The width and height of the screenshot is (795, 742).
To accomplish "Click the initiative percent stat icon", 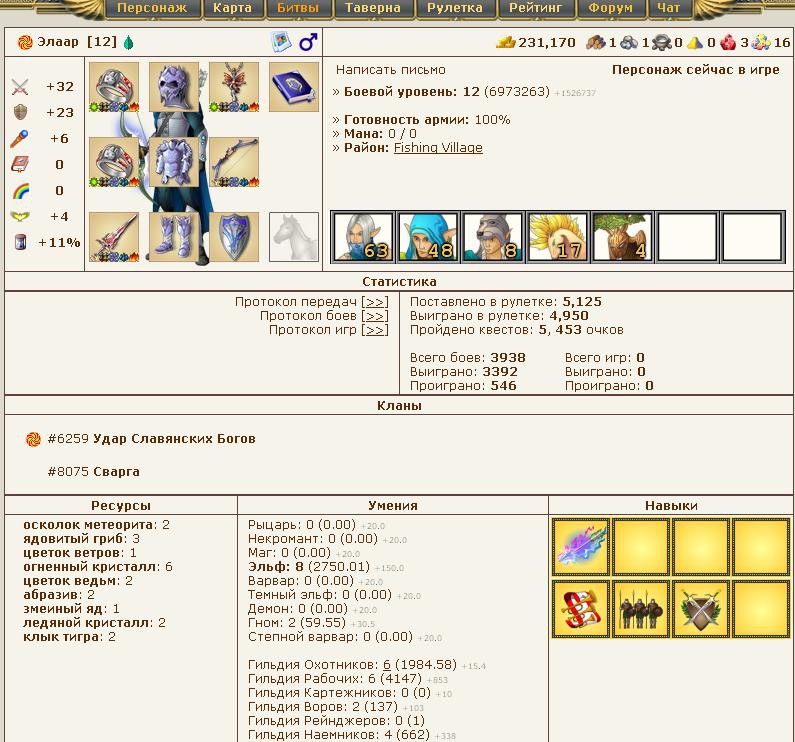I will pos(20,242).
